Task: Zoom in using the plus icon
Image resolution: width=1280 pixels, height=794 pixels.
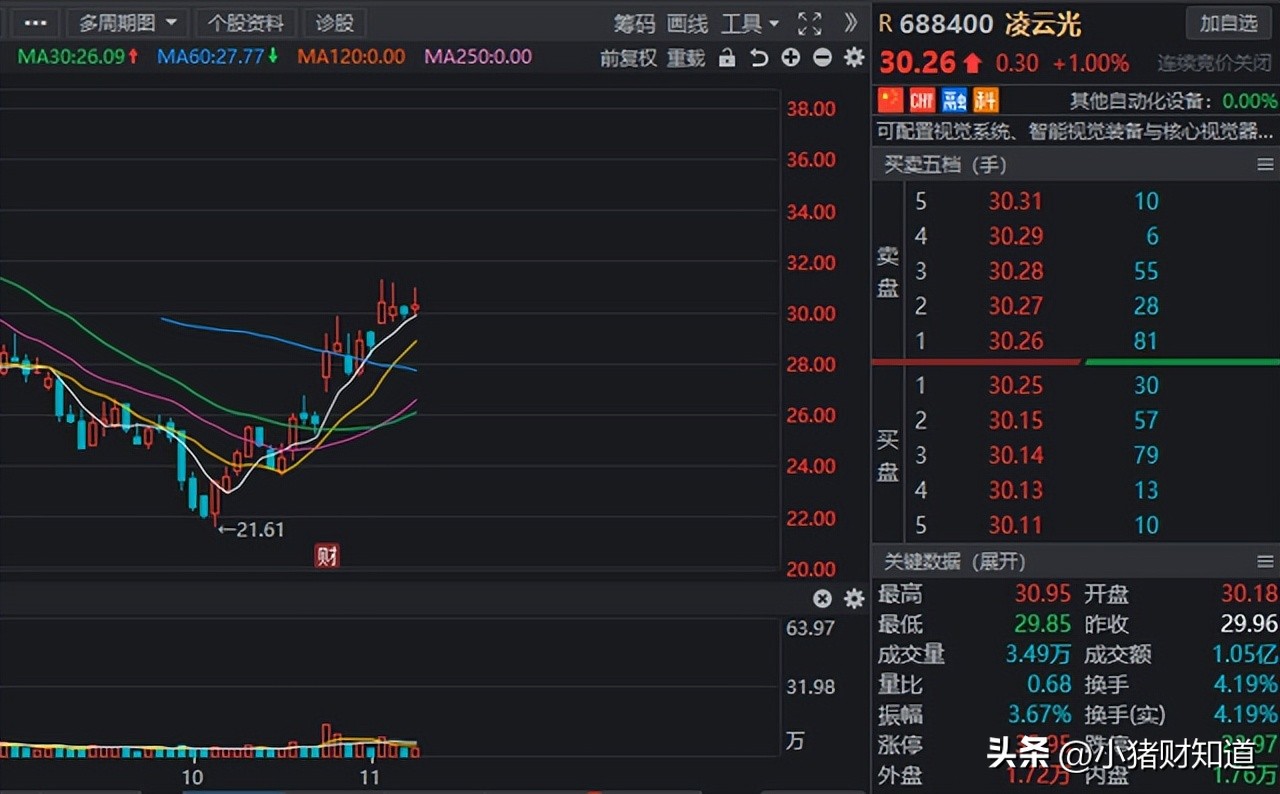Action: (x=790, y=58)
